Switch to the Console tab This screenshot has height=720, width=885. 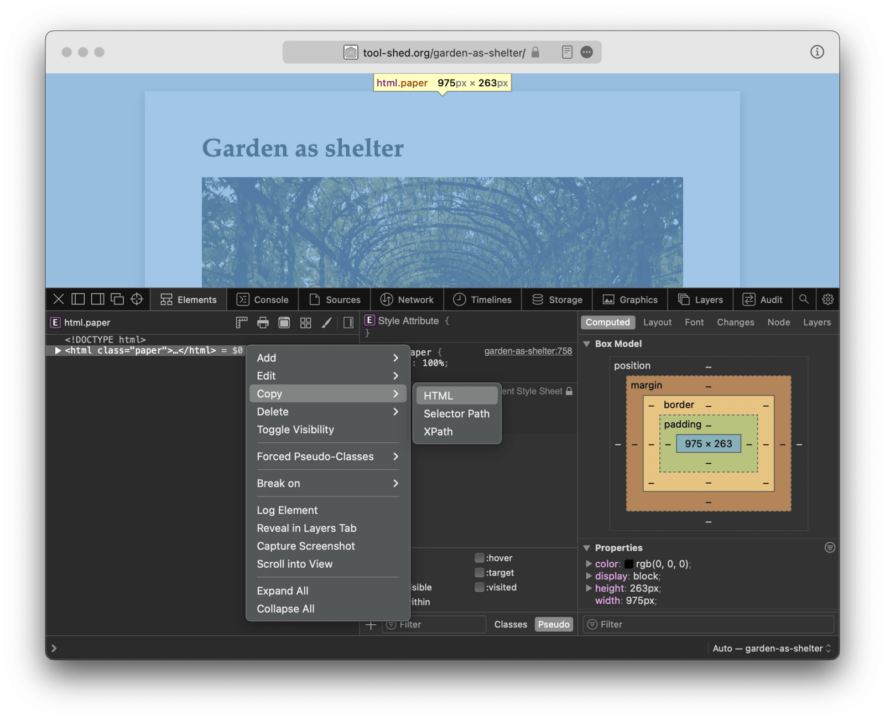tap(262, 300)
